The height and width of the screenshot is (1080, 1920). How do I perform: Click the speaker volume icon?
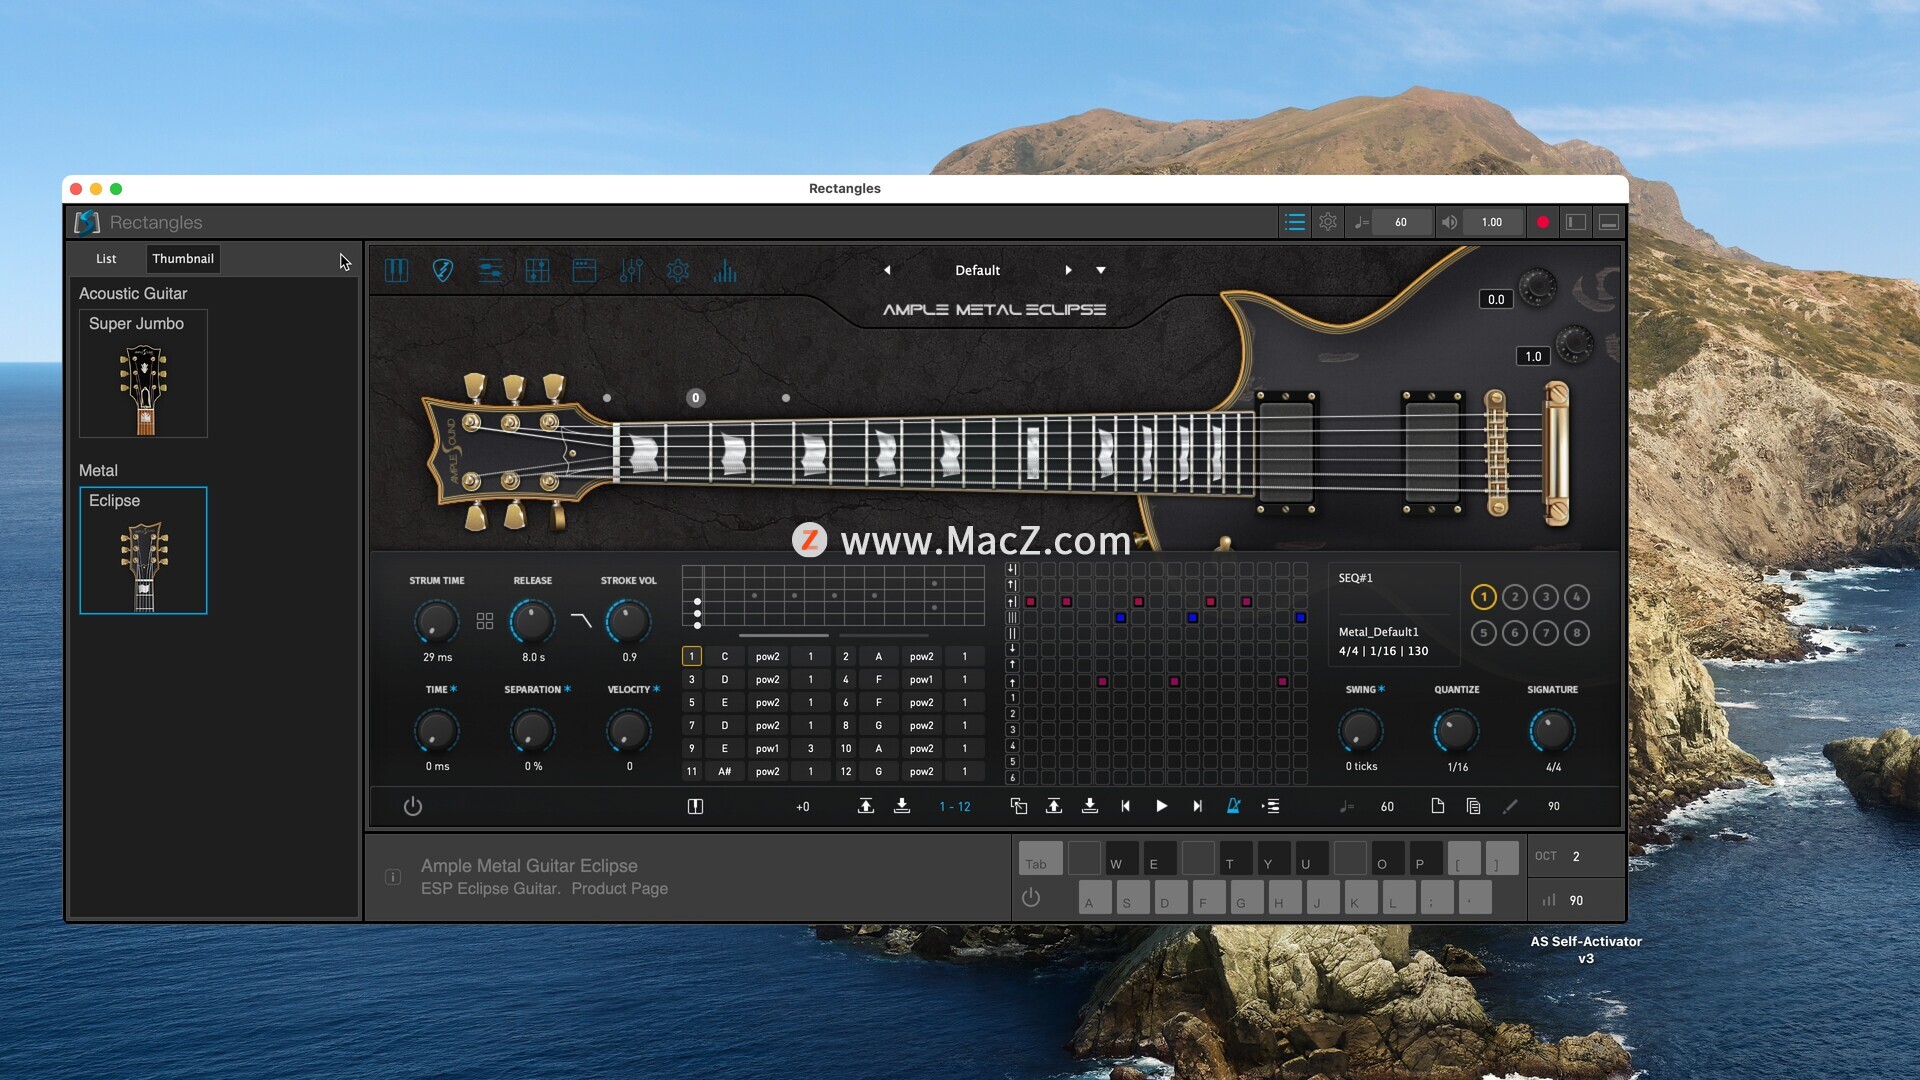tap(1449, 222)
